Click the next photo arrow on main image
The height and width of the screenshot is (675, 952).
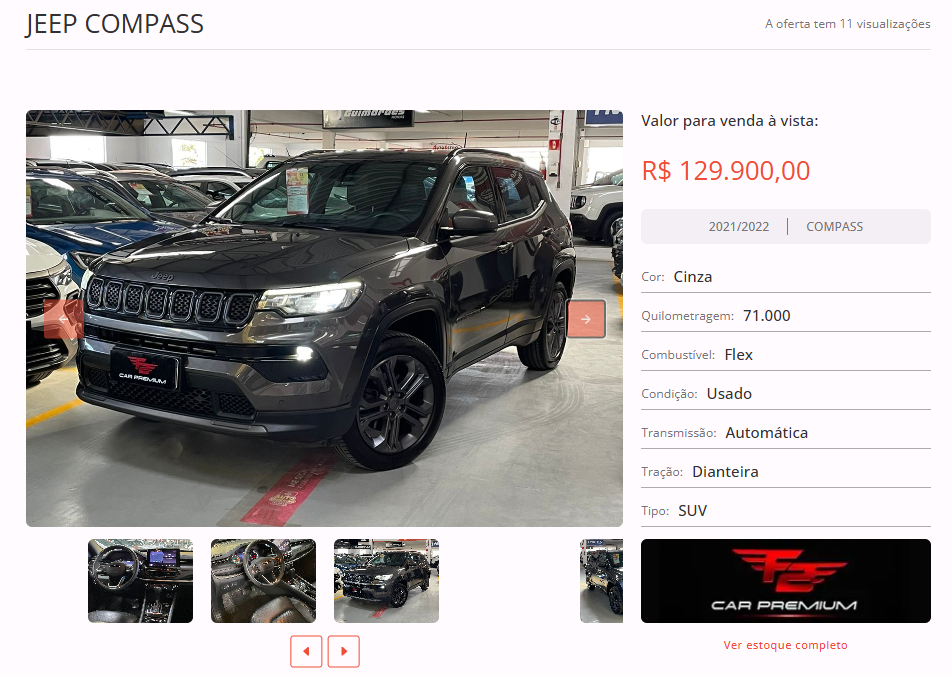coord(586,319)
